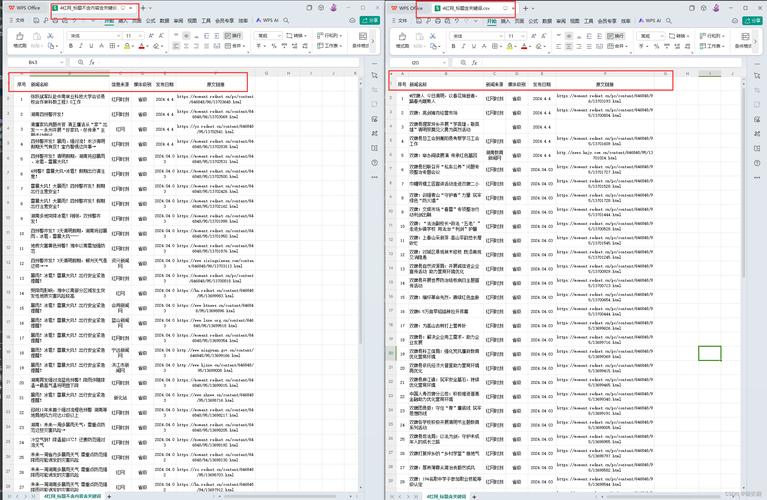The width and height of the screenshot is (767, 500).
Task: Click the percent style icon in left window
Action: pos(273,46)
